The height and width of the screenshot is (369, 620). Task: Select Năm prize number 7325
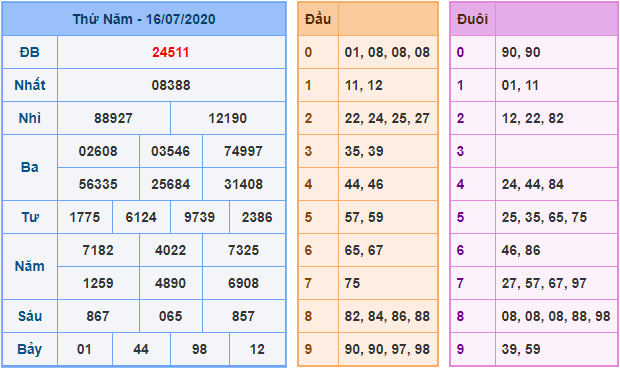tap(243, 250)
